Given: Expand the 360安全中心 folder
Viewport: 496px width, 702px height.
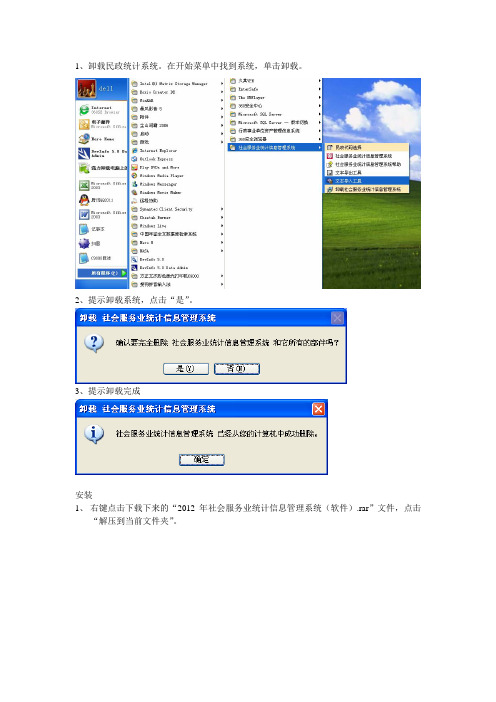Looking at the screenshot, I should (275, 106).
